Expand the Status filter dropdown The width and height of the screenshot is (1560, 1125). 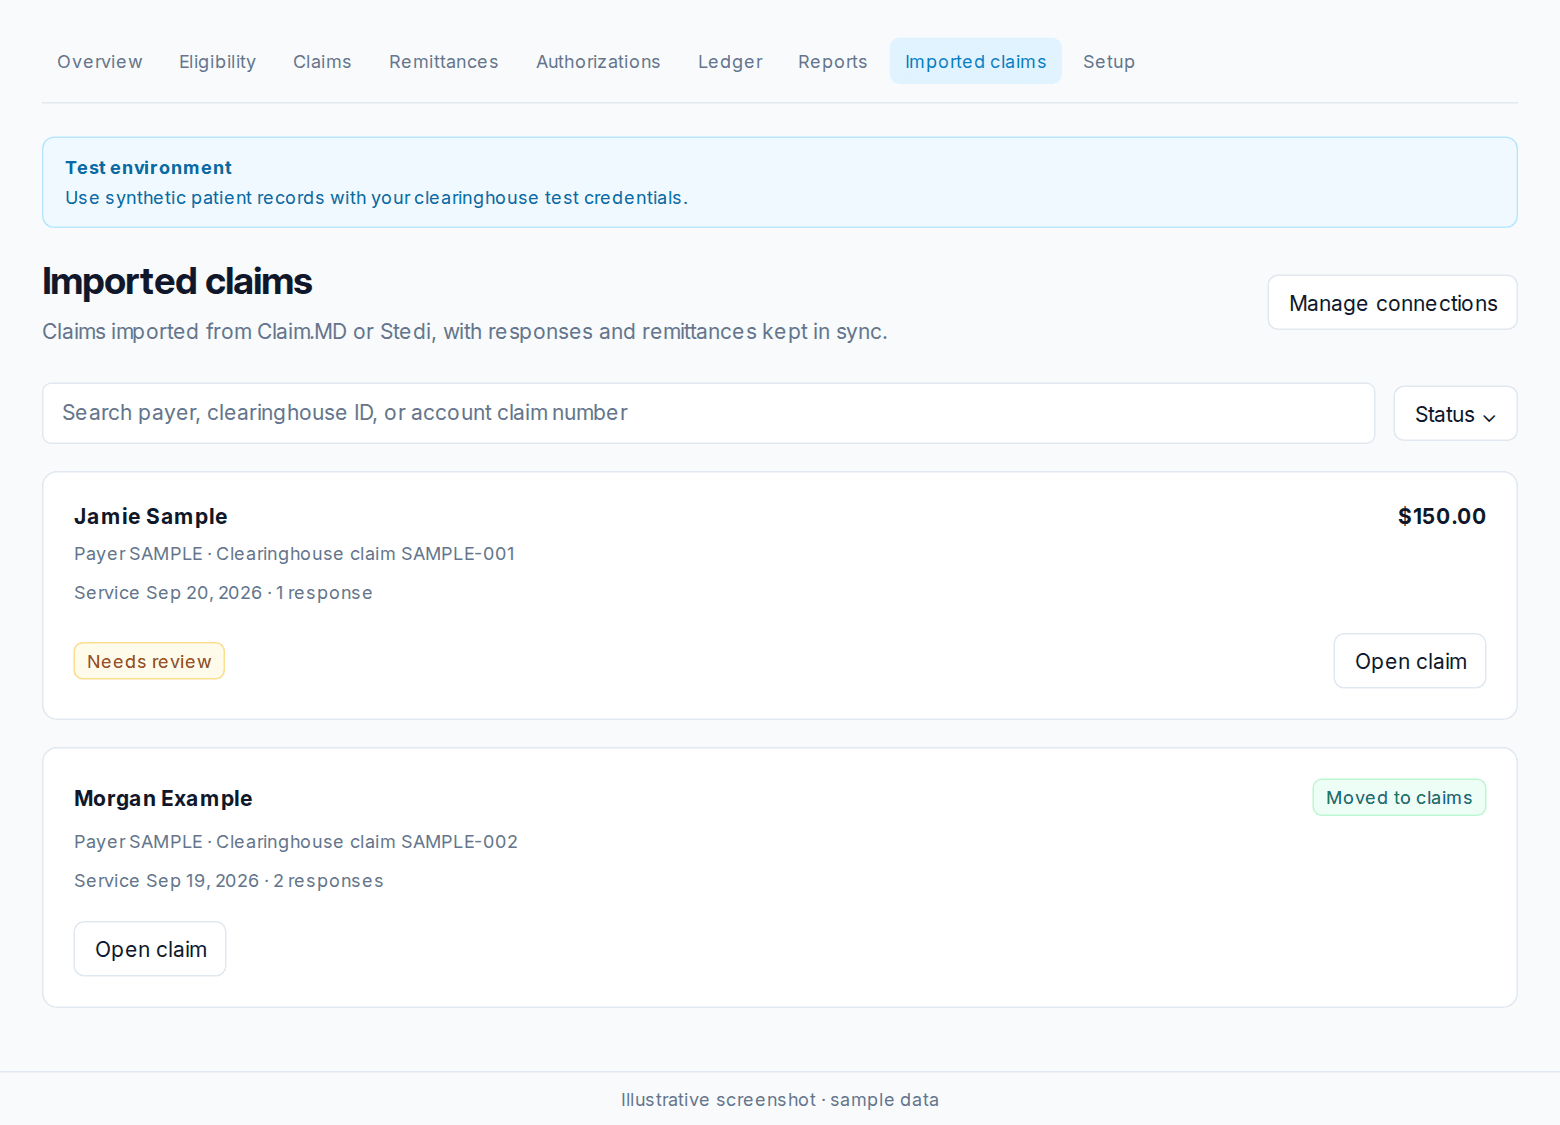[x=1456, y=414]
